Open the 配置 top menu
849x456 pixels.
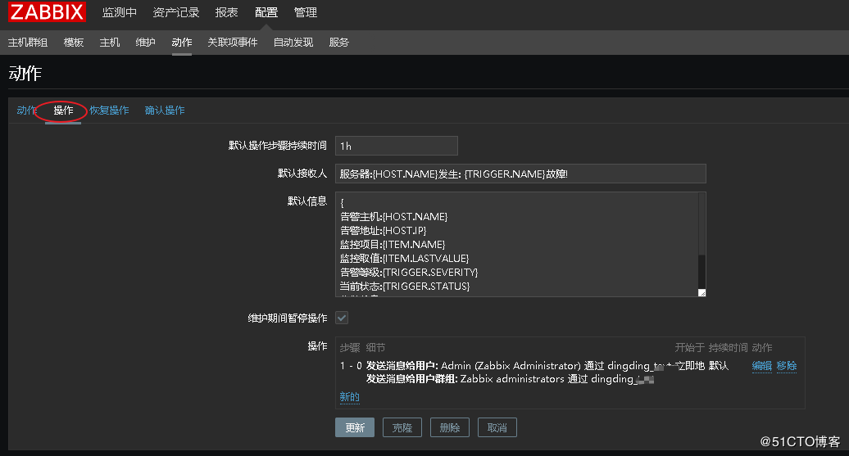click(x=266, y=12)
